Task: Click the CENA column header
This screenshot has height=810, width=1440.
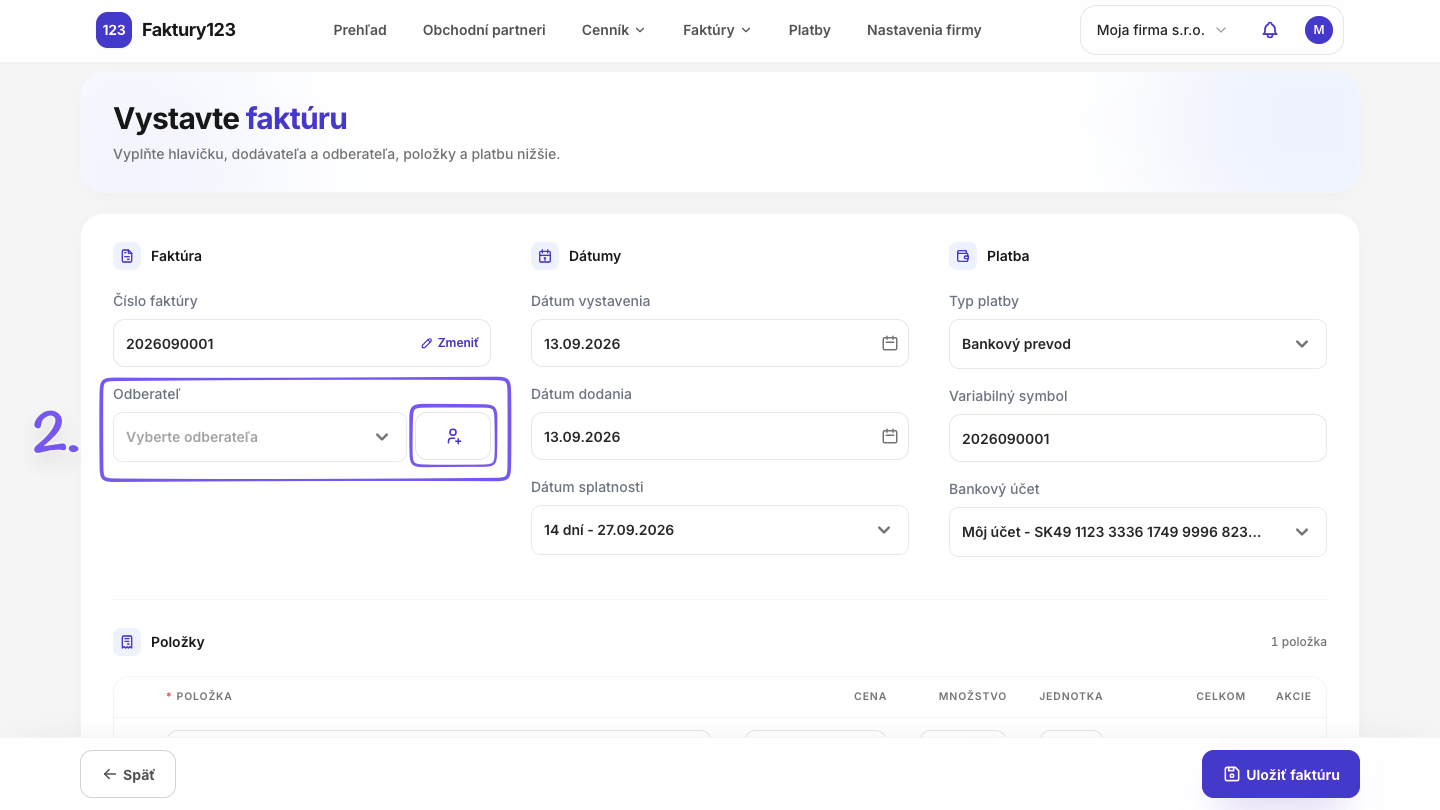Action: [x=870, y=696]
